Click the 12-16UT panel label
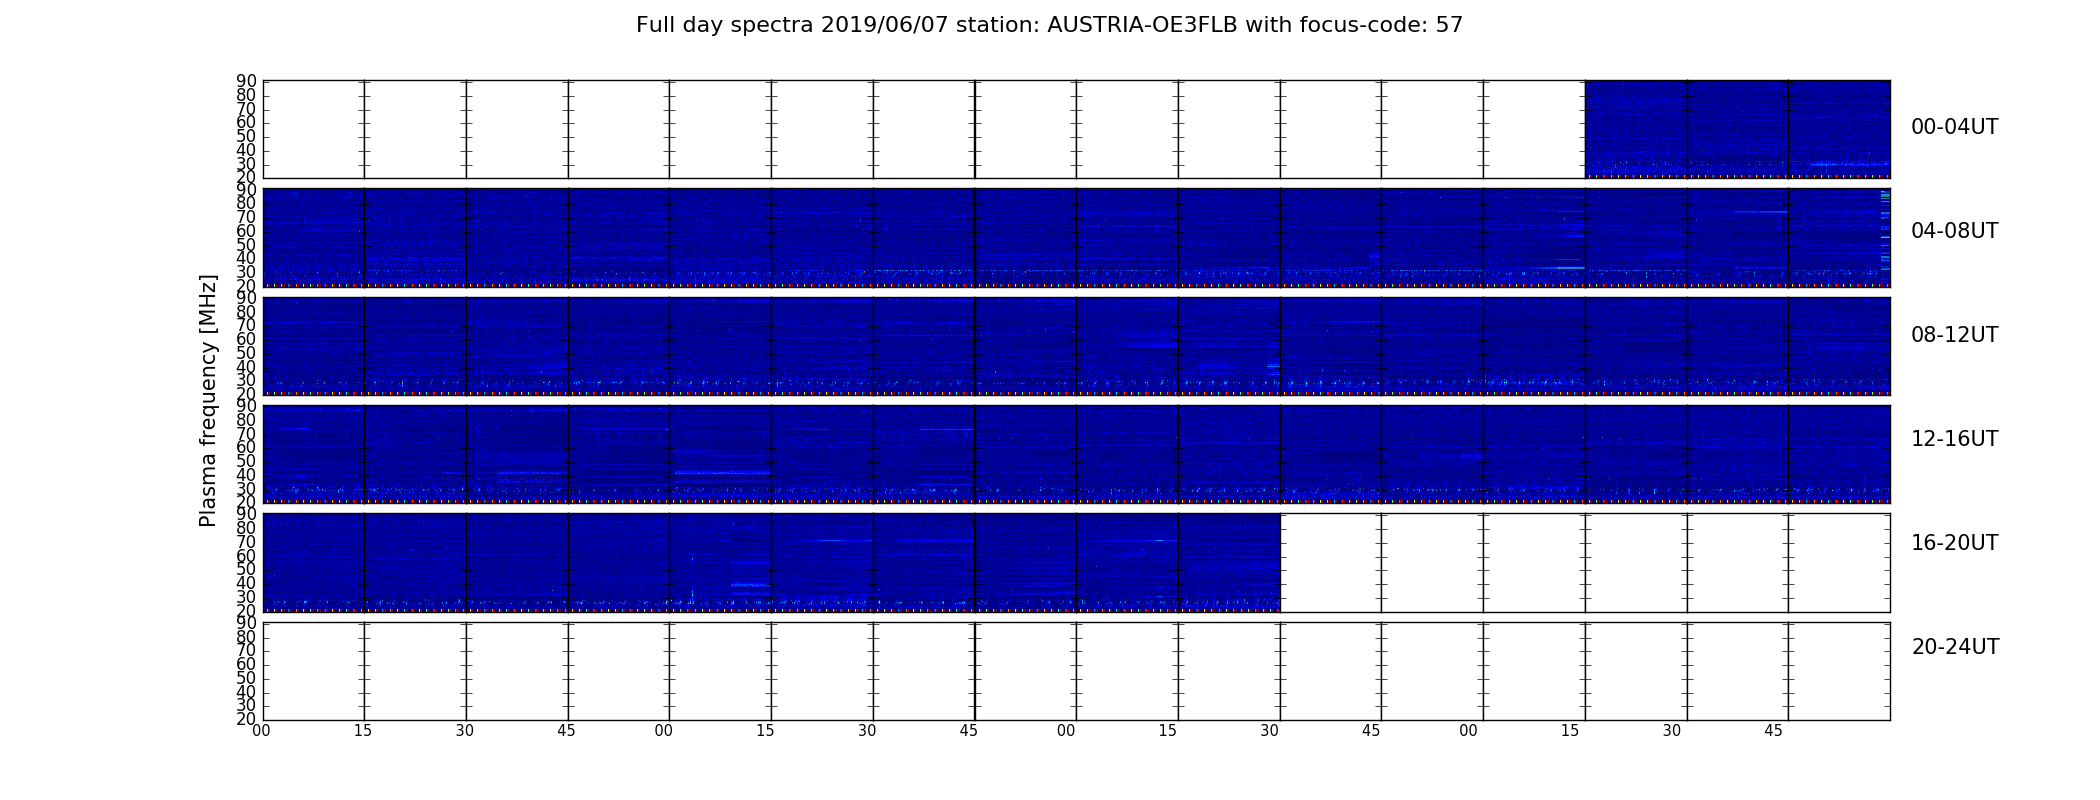The width and height of the screenshot is (2100, 800). (x=1954, y=439)
